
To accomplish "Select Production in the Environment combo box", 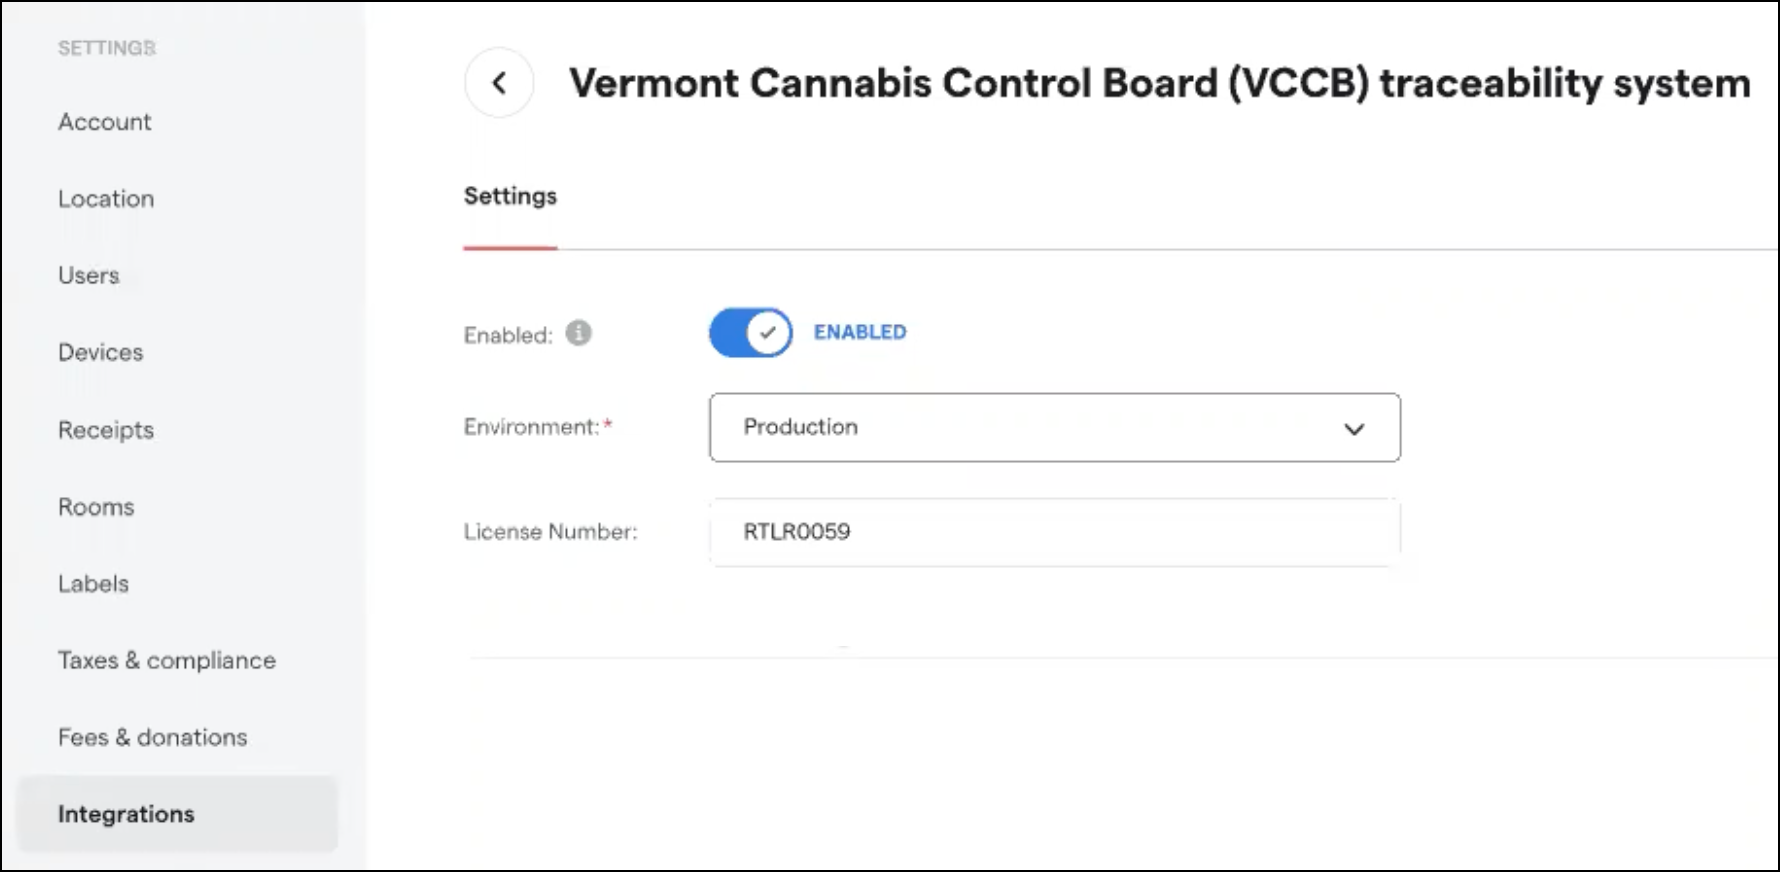I will tap(1054, 428).
